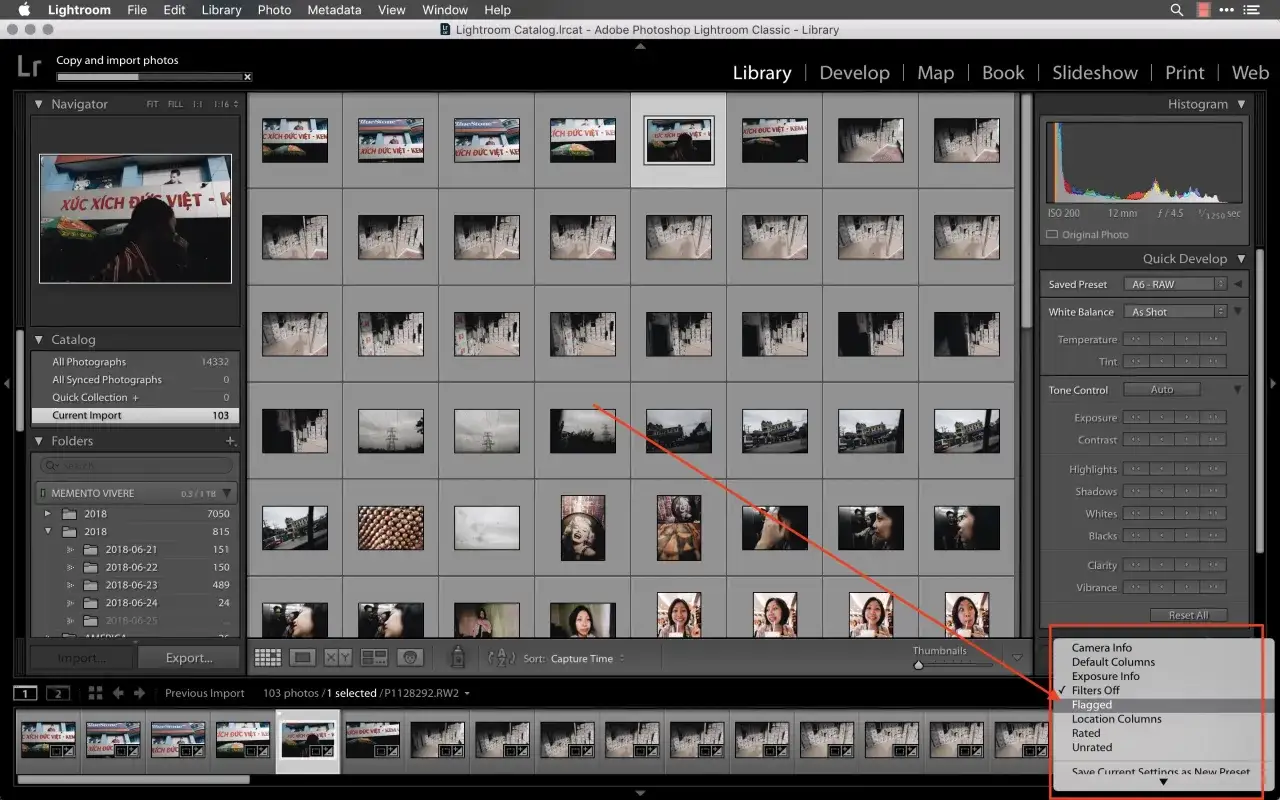This screenshot has height=800, width=1280.
Task: Enable the Original Photo checkbox
Action: [x=1052, y=234]
